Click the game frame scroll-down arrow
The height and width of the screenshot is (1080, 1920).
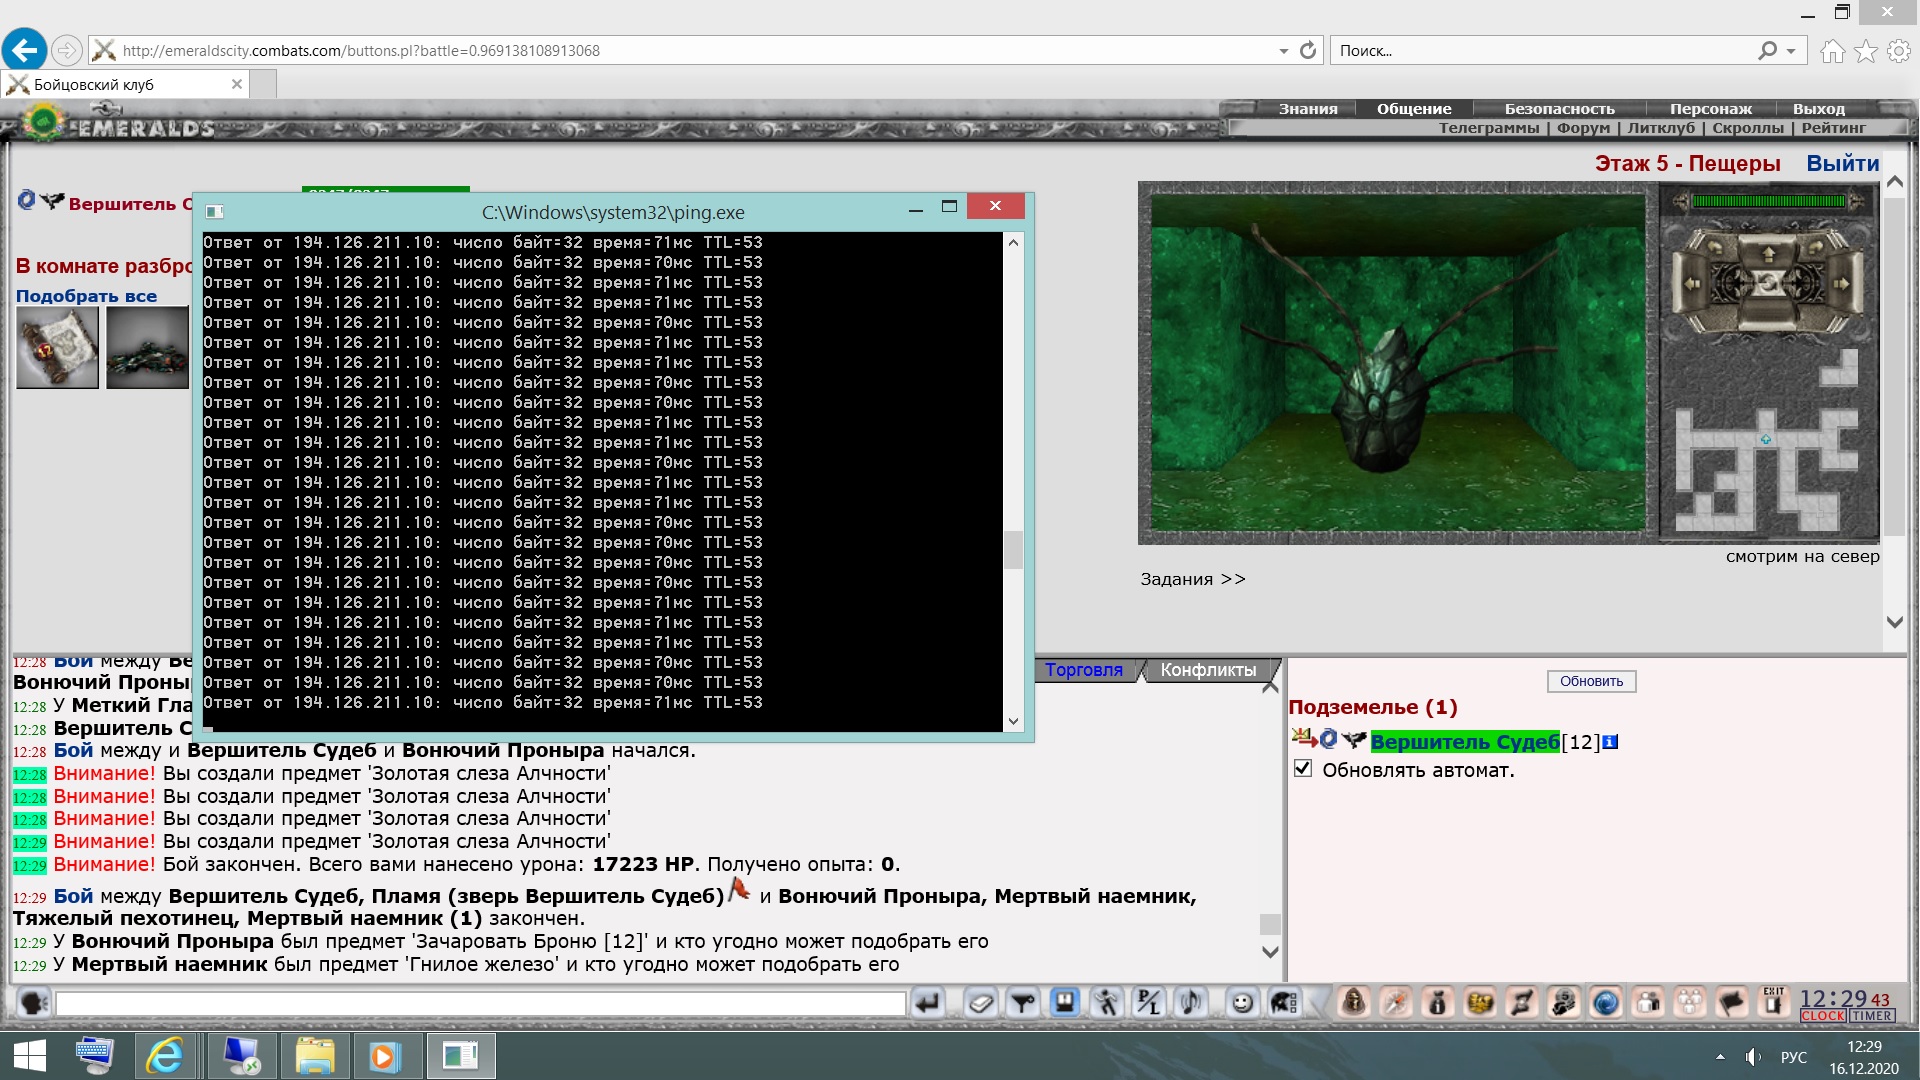[x=1894, y=622]
